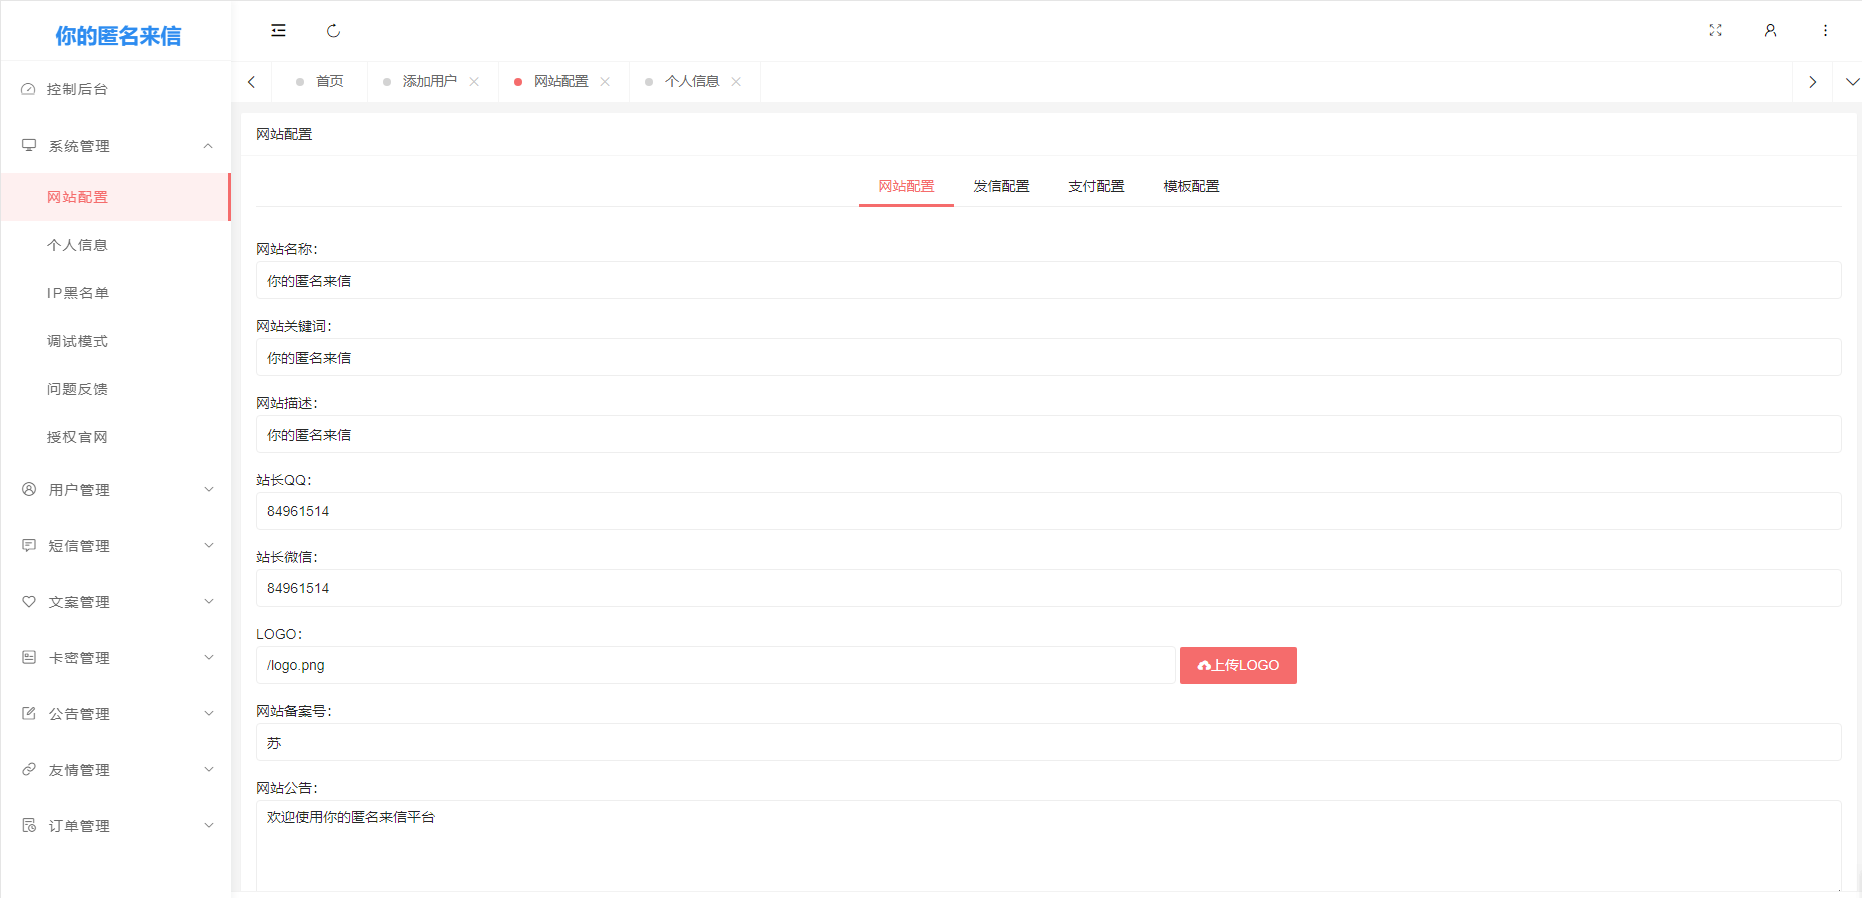Image resolution: width=1862 pixels, height=898 pixels.
Task: Go to 控制后台 dashboard in sidebar
Action: (77, 89)
